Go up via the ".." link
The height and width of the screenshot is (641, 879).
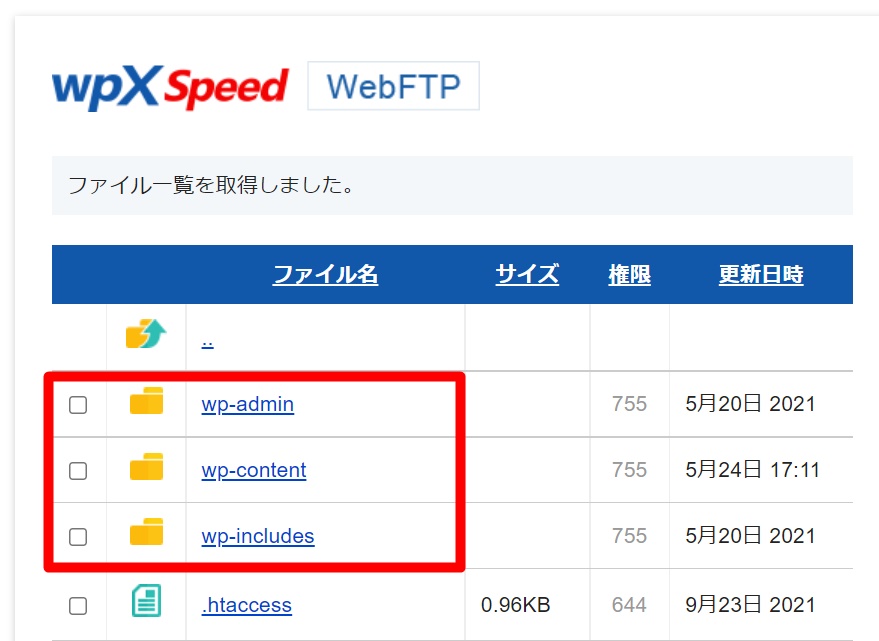coord(207,342)
